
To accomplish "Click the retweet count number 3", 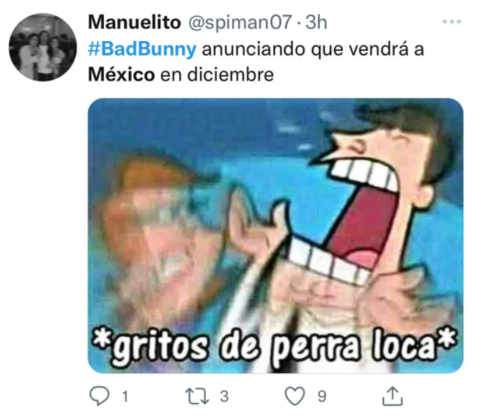I will click(x=224, y=396).
